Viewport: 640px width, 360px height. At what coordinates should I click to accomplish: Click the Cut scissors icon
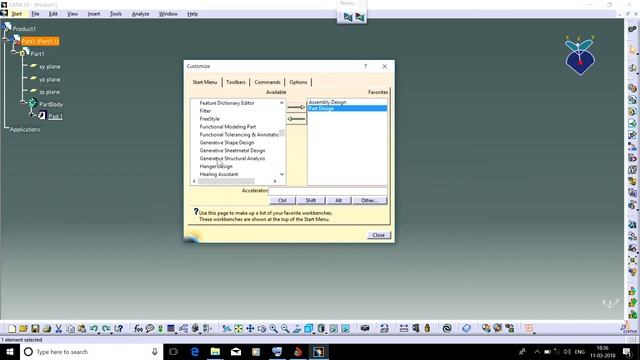(58, 329)
